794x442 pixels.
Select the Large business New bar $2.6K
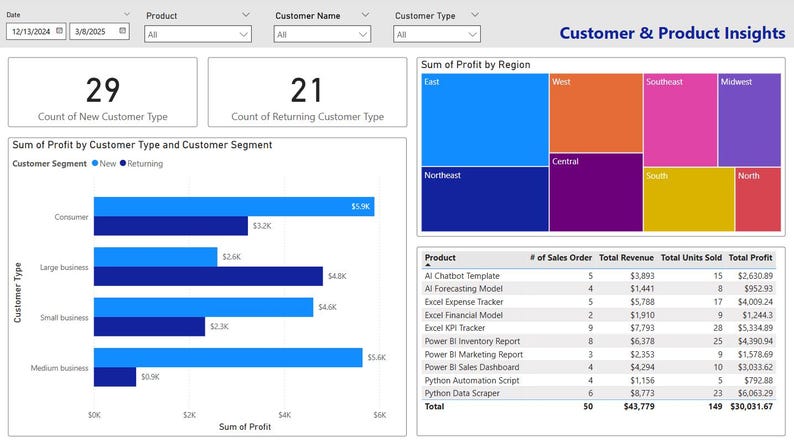point(155,257)
